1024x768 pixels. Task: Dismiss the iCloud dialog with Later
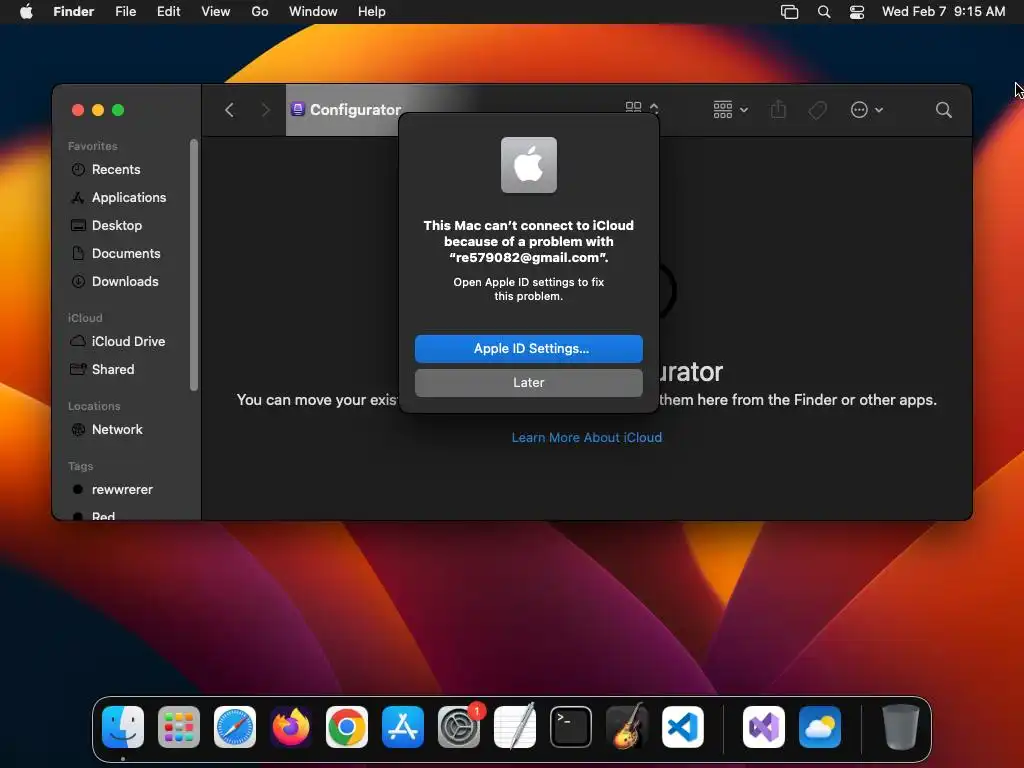pos(528,383)
